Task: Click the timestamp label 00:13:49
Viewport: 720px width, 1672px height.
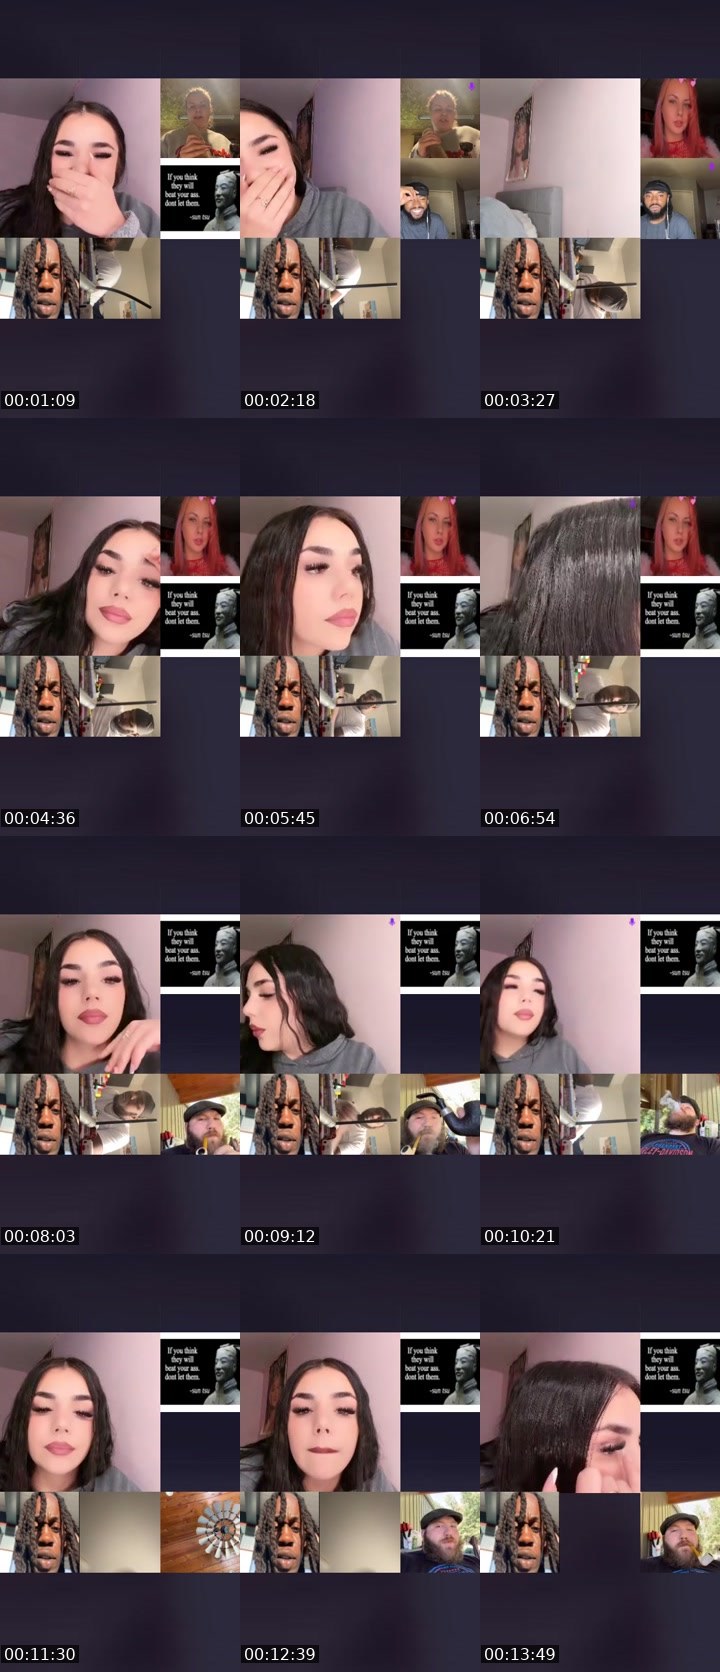Action: pos(520,1654)
